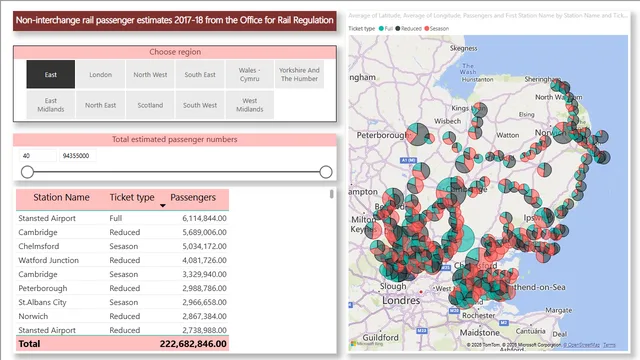The height and width of the screenshot is (360, 640).
Task: Grab the left handle of passenger slider
Action: [27, 172]
